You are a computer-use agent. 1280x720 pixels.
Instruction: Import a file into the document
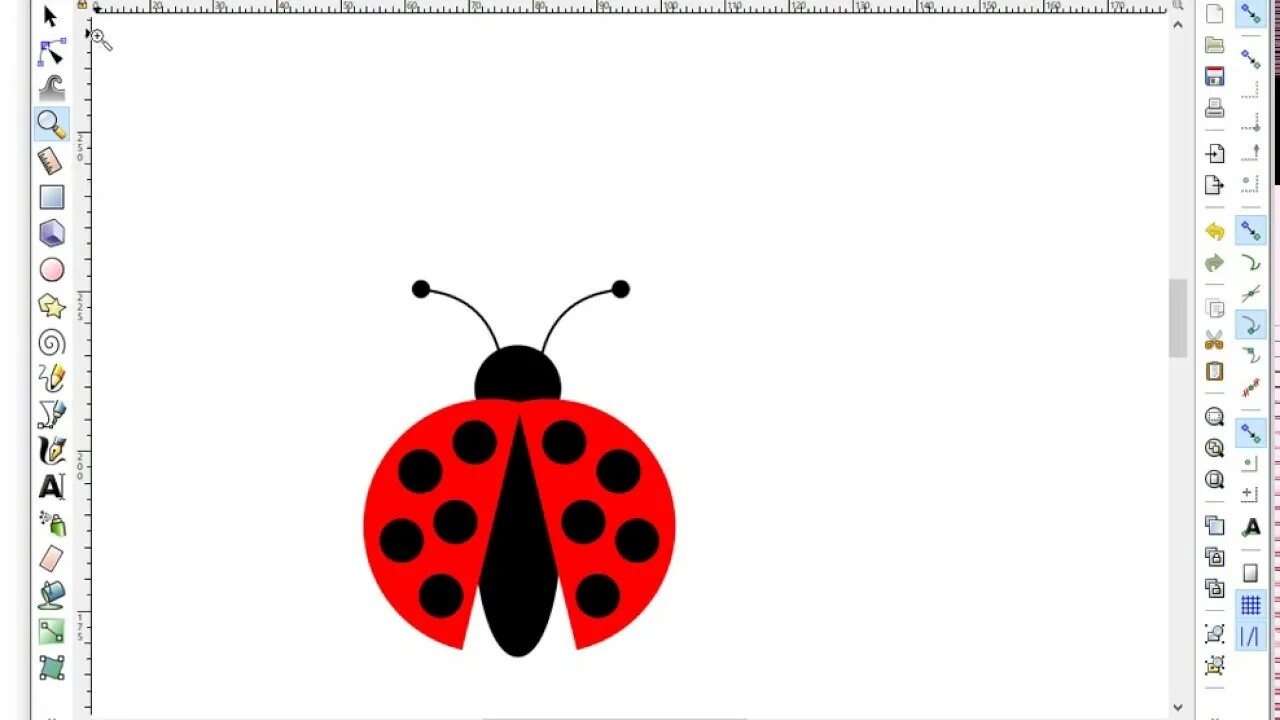(1215, 154)
